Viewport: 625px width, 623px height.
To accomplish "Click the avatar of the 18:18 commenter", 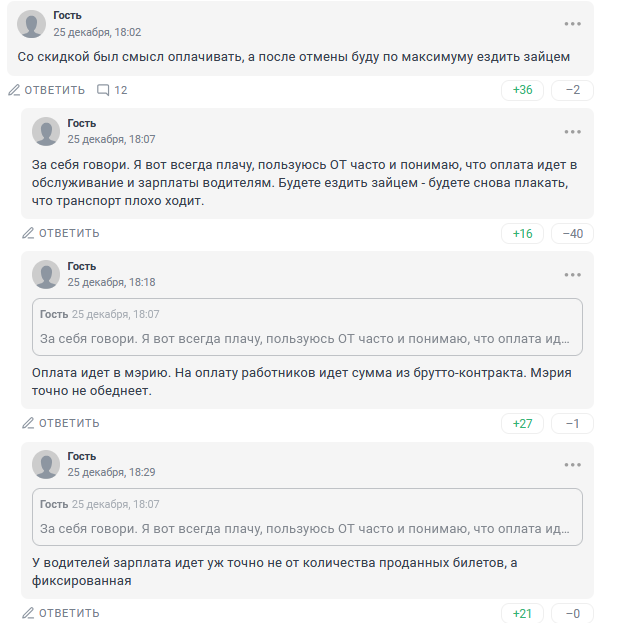I will point(46,274).
